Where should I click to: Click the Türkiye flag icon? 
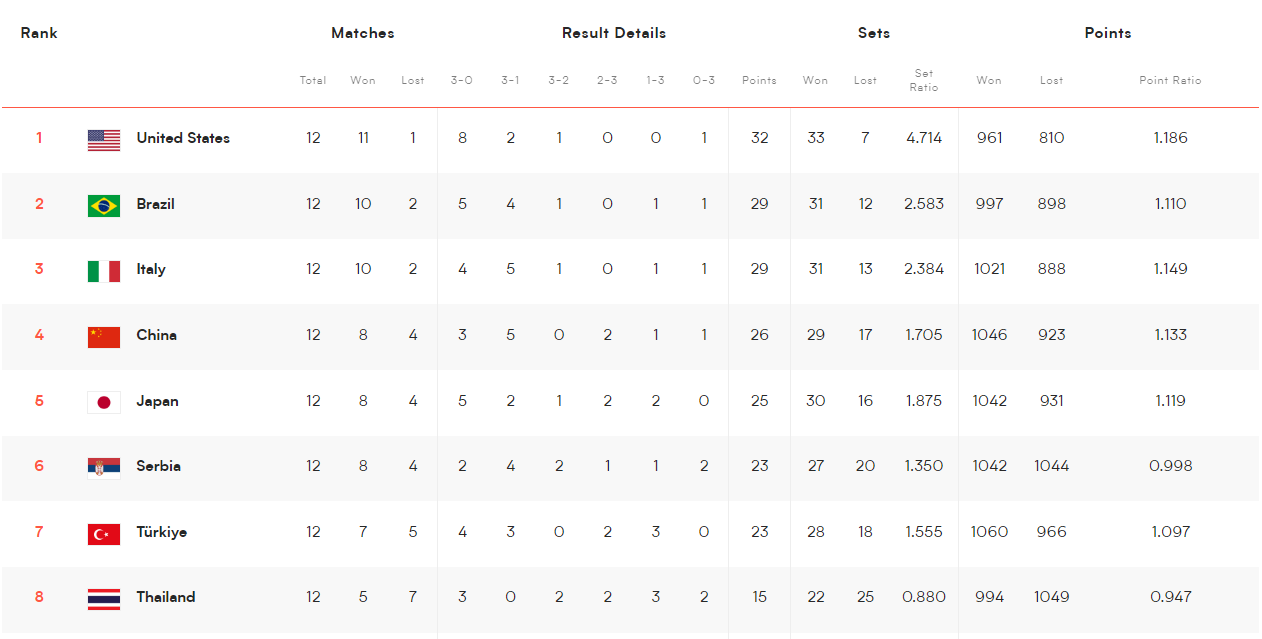[x=104, y=533]
